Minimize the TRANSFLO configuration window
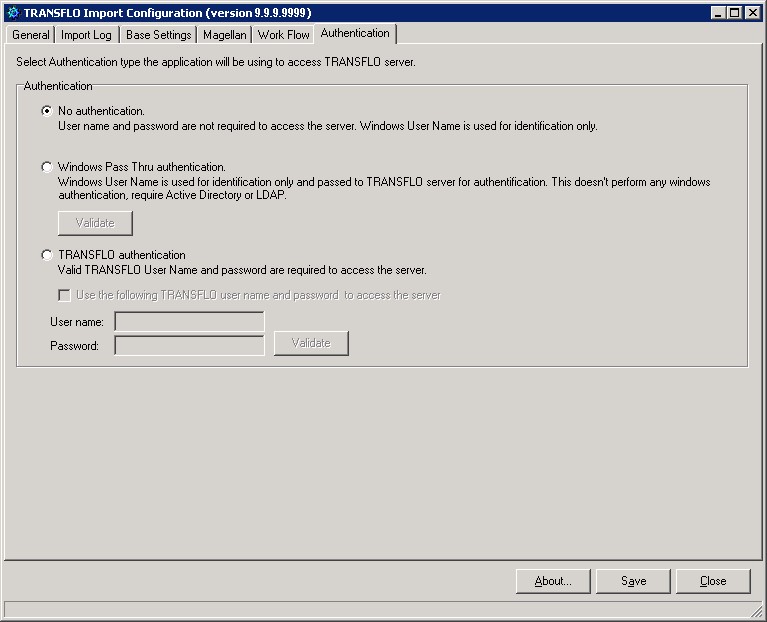The width and height of the screenshot is (767, 622). coord(718,13)
